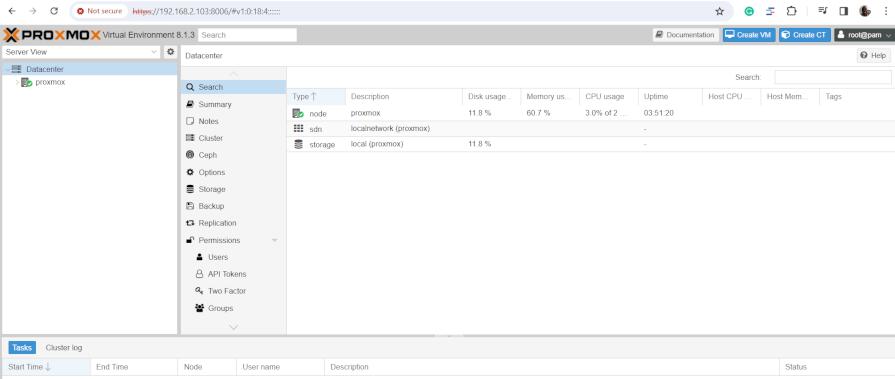Click the sdn grid icon
This screenshot has height=379, width=895.
[x=298, y=128]
